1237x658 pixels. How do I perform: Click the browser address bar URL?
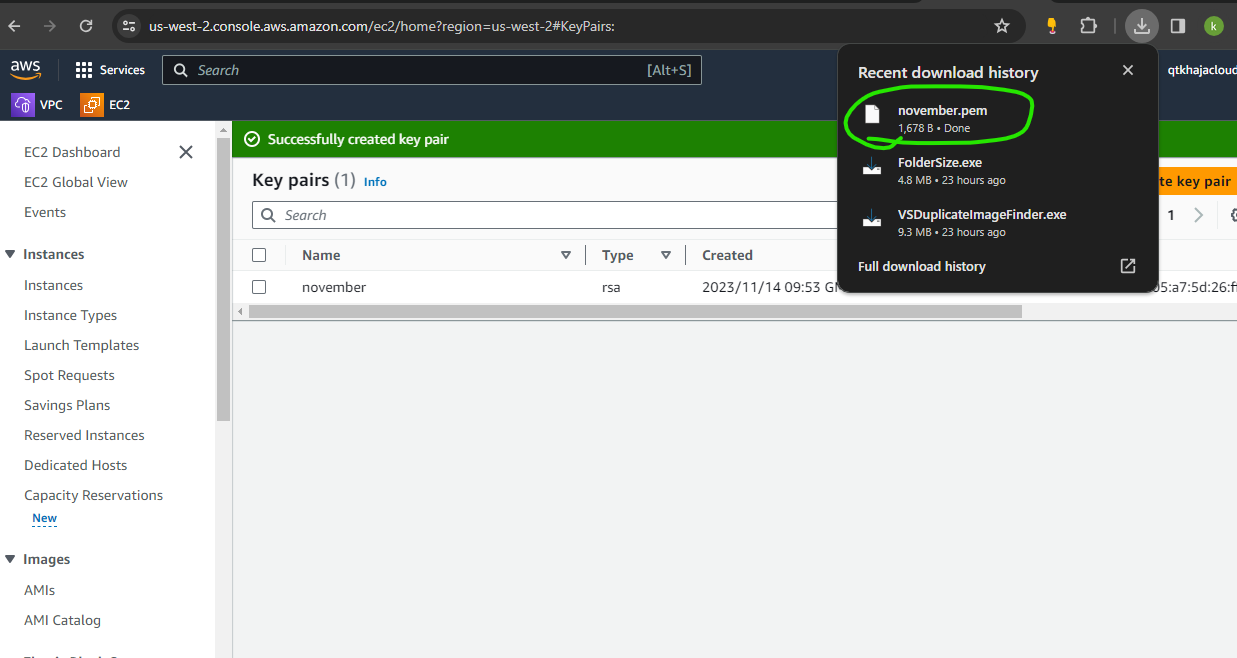click(x=381, y=26)
